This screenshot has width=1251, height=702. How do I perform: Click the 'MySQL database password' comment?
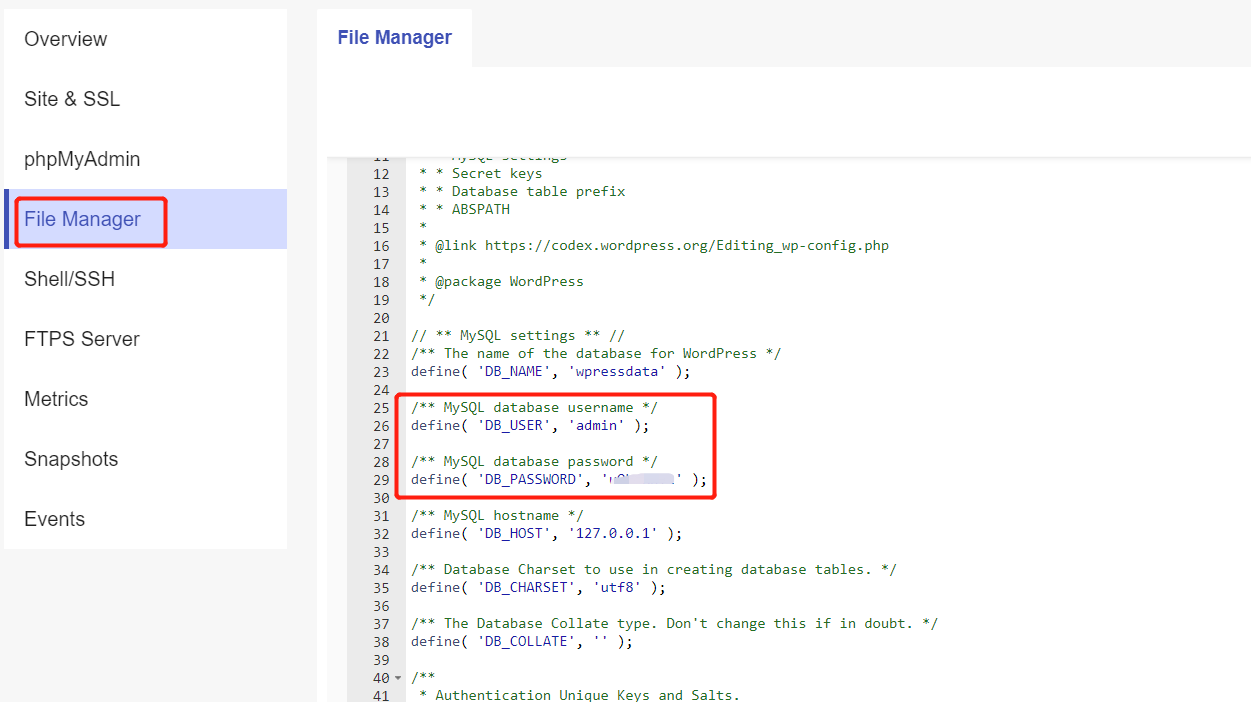(x=534, y=462)
